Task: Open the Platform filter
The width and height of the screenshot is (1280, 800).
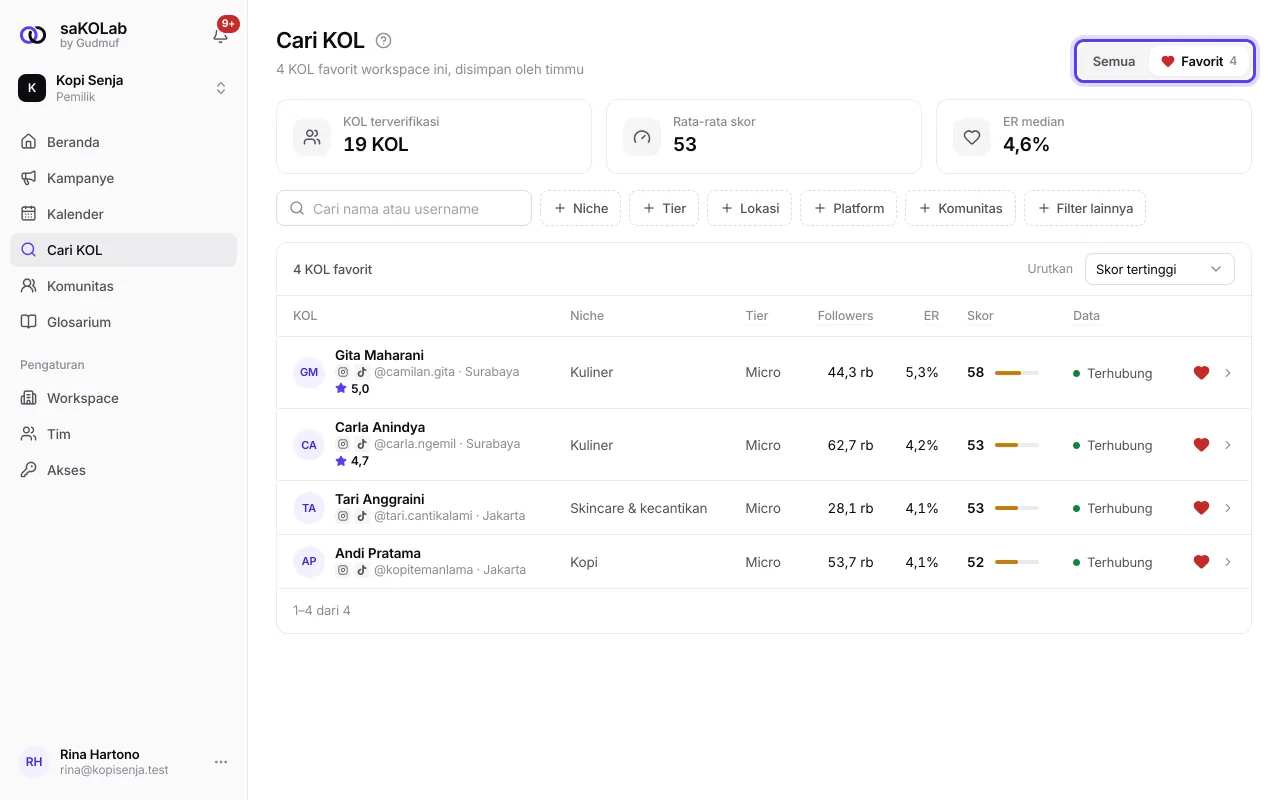Action: coord(848,208)
